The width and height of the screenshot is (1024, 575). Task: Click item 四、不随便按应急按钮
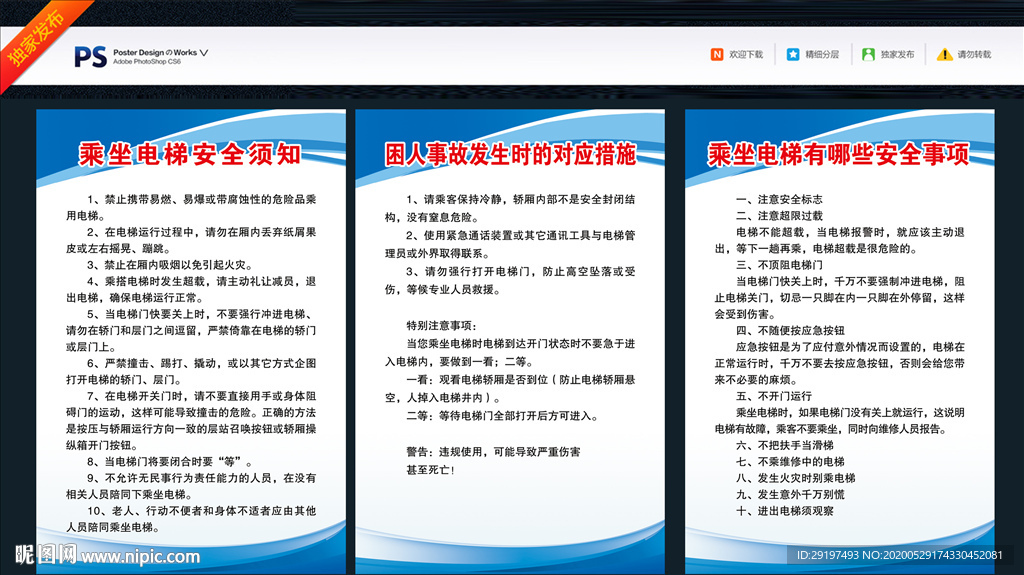790,330
